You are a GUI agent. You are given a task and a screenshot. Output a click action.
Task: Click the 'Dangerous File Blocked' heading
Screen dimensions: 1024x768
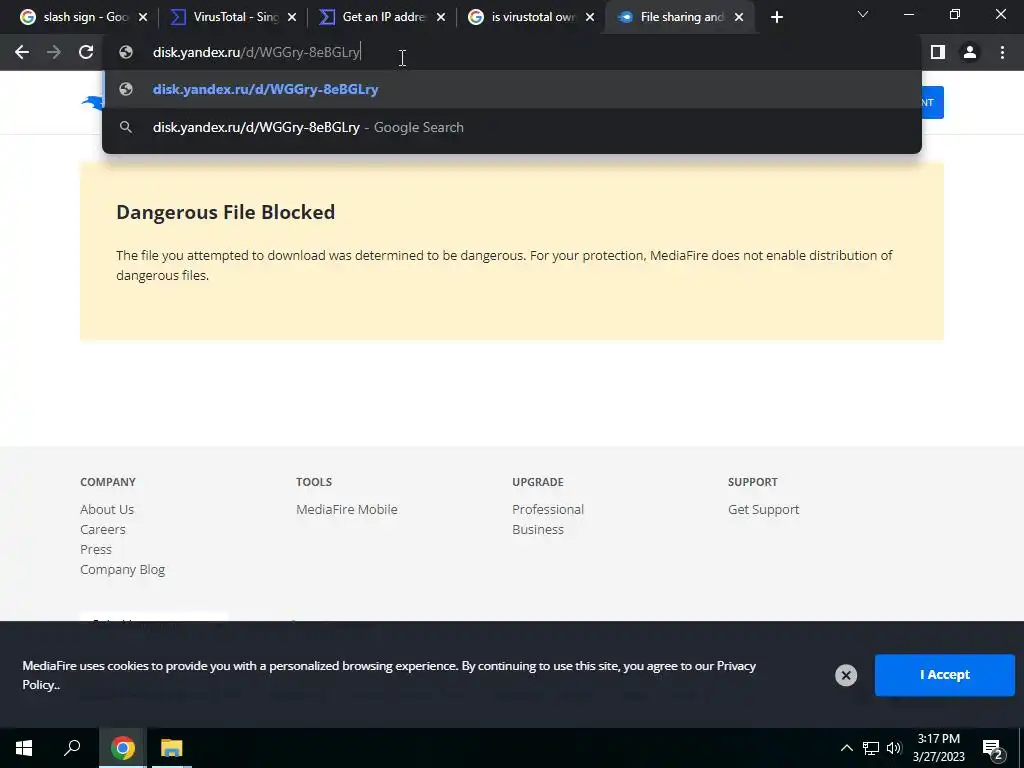point(225,212)
